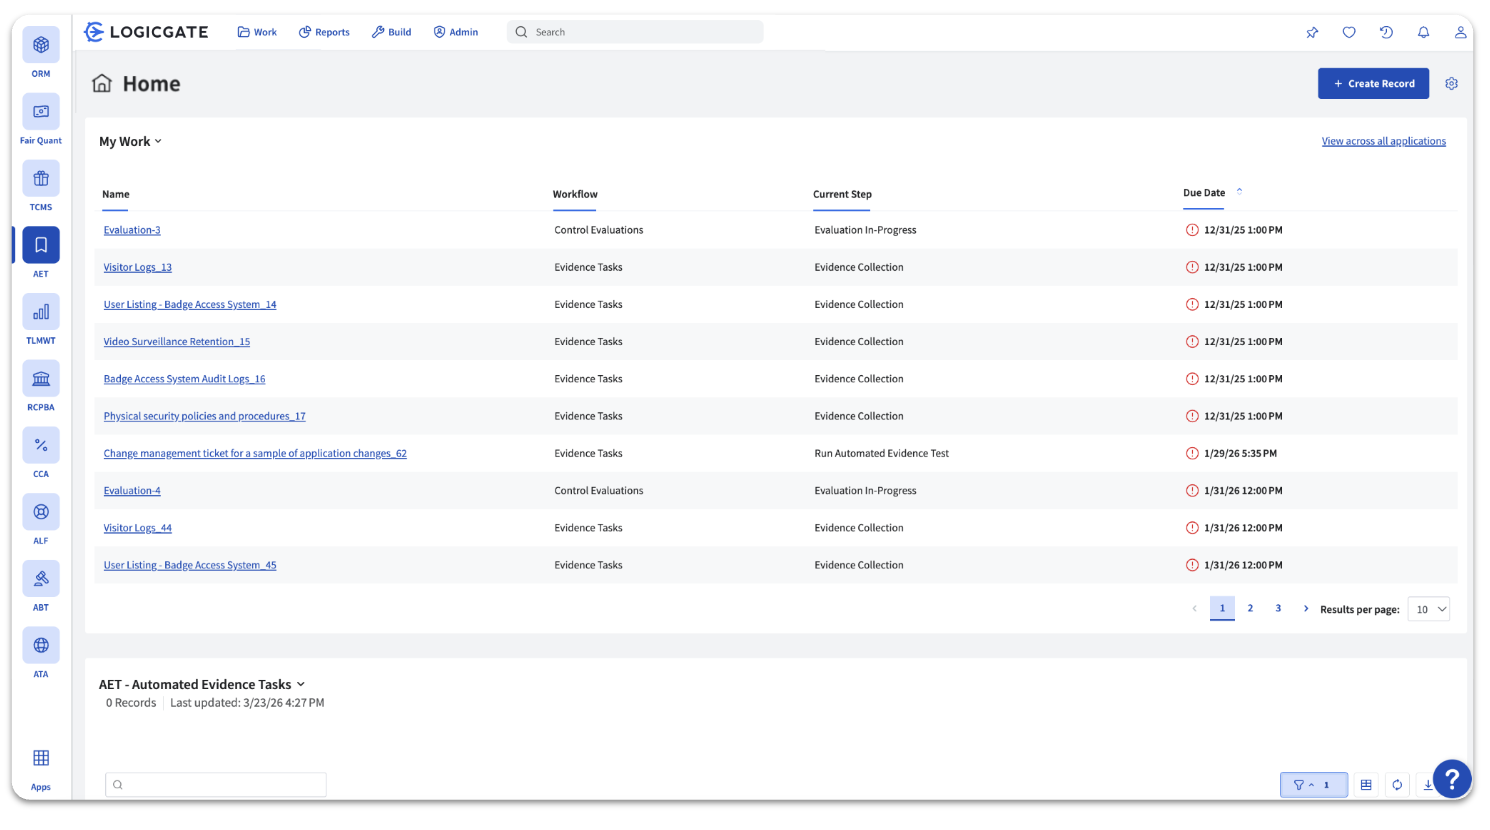Open the Results per page dropdown
Image resolution: width=1490 pixels, height=830 pixels.
pyautogui.click(x=1428, y=609)
